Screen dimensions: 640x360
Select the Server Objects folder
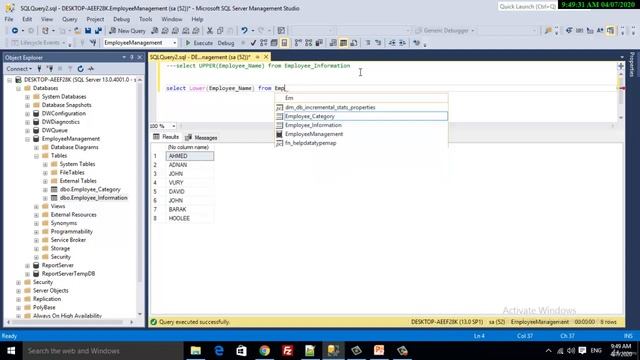coord(51,291)
